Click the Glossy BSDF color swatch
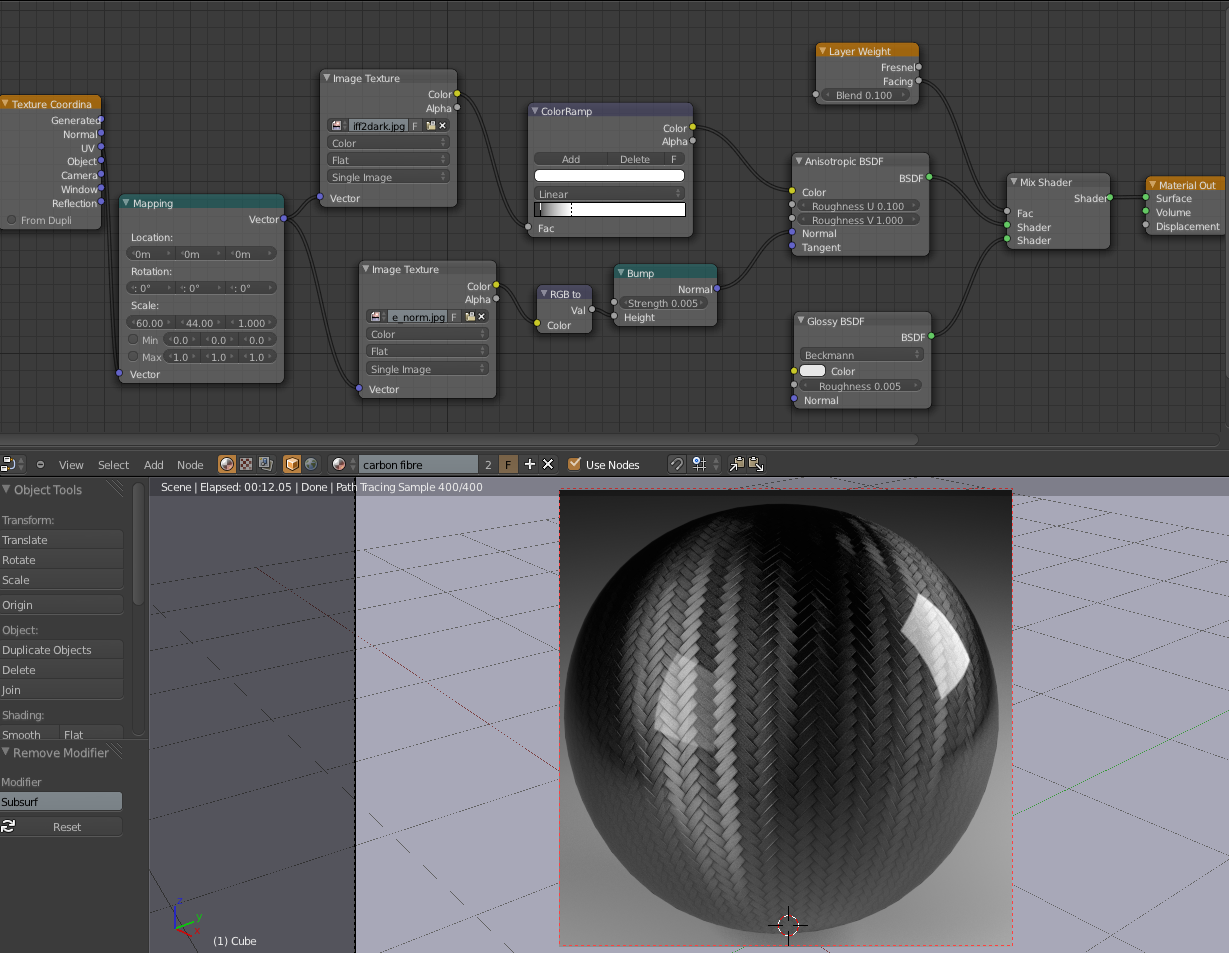The width and height of the screenshot is (1229, 953). (x=812, y=371)
